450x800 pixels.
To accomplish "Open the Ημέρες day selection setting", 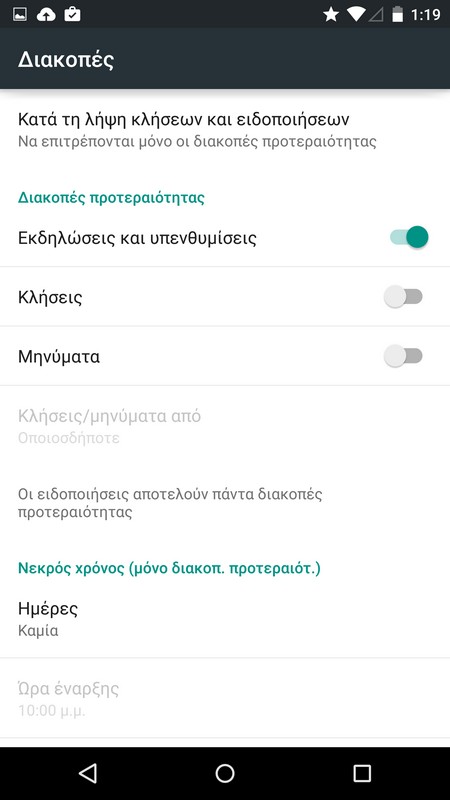I will click(225, 618).
